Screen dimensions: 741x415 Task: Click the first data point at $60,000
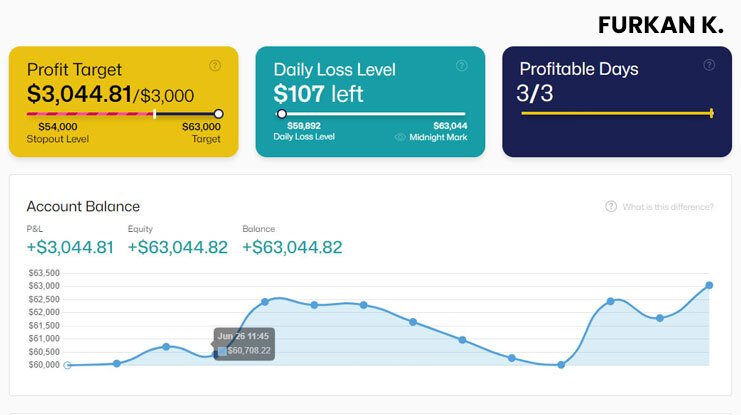coord(68,365)
